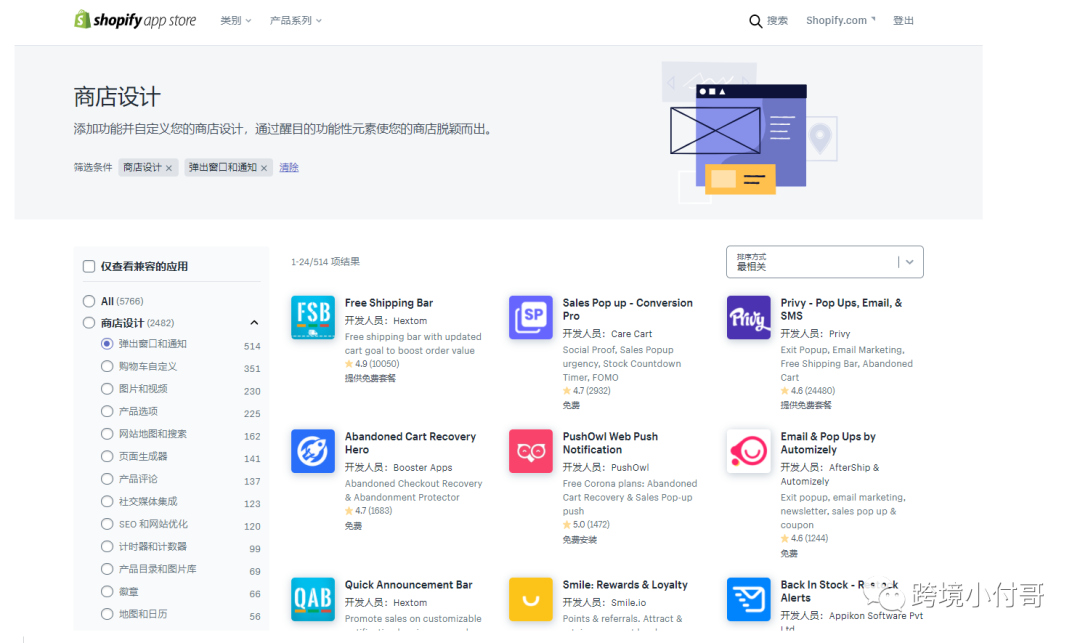
Task: Select the 产品目录和图片库 radio button
Action: click(107, 569)
